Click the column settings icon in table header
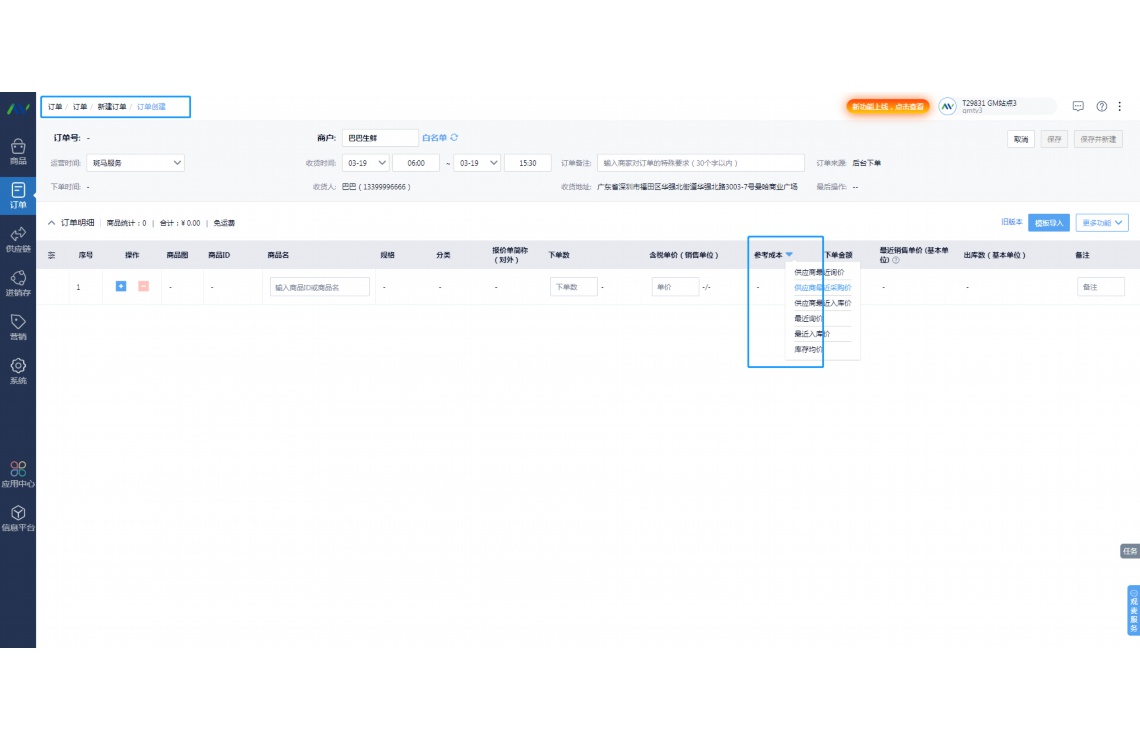This screenshot has height=740, width=1140. click(52, 256)
